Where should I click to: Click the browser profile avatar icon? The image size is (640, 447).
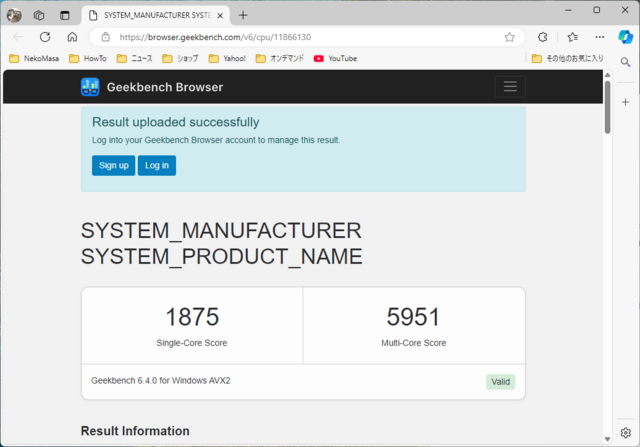pyautogui.click(x=14, y=16)
